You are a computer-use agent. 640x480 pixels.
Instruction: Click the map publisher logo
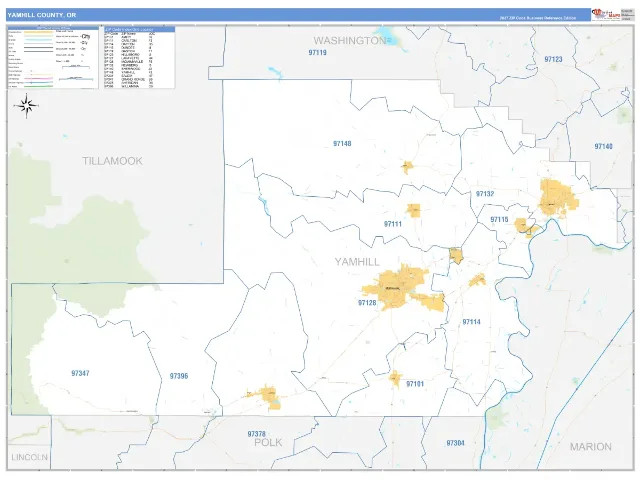point(606,14)
